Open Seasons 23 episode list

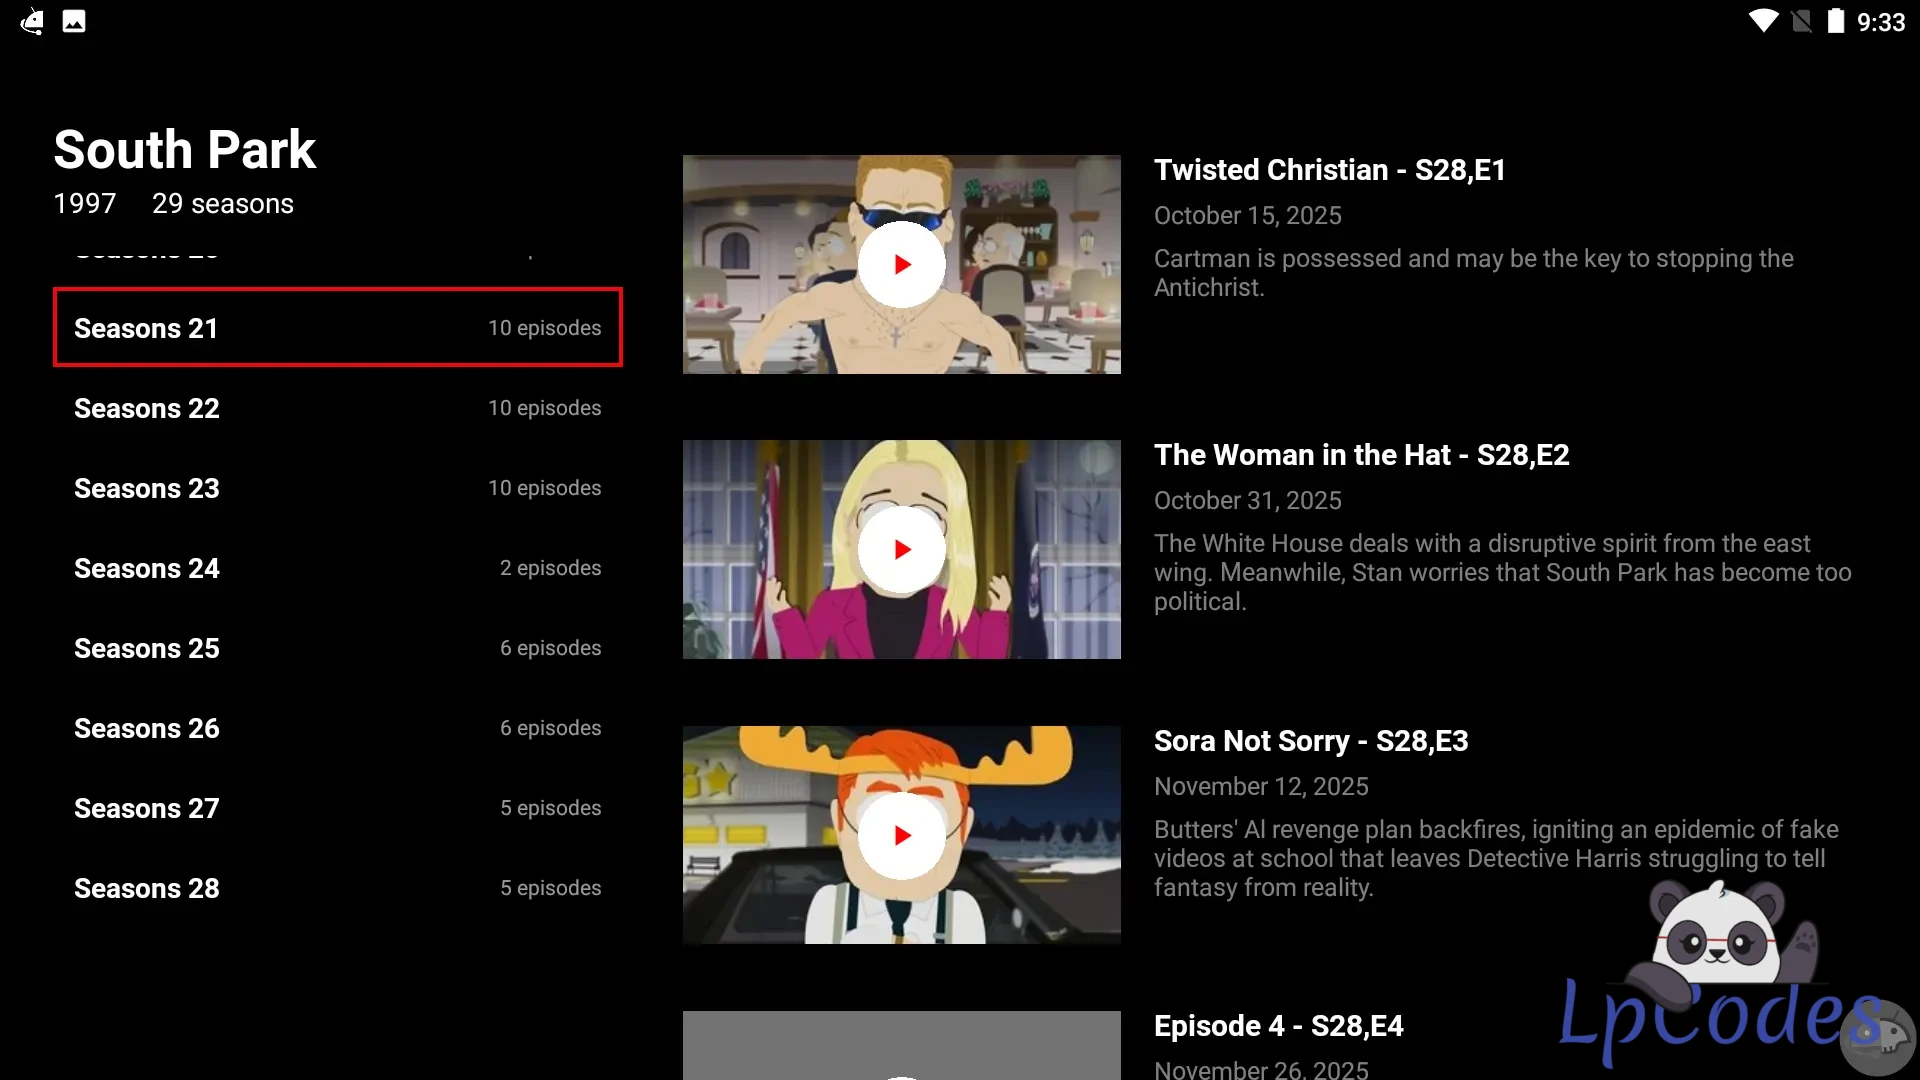[x=338, y=488]
